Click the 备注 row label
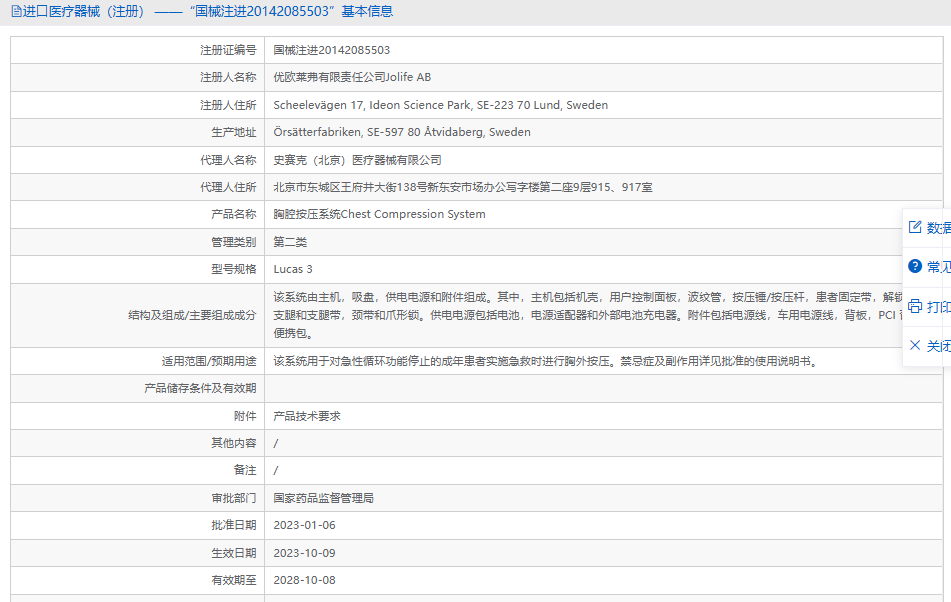Screen dimensions: 951x602 click(x=245, y=470)
